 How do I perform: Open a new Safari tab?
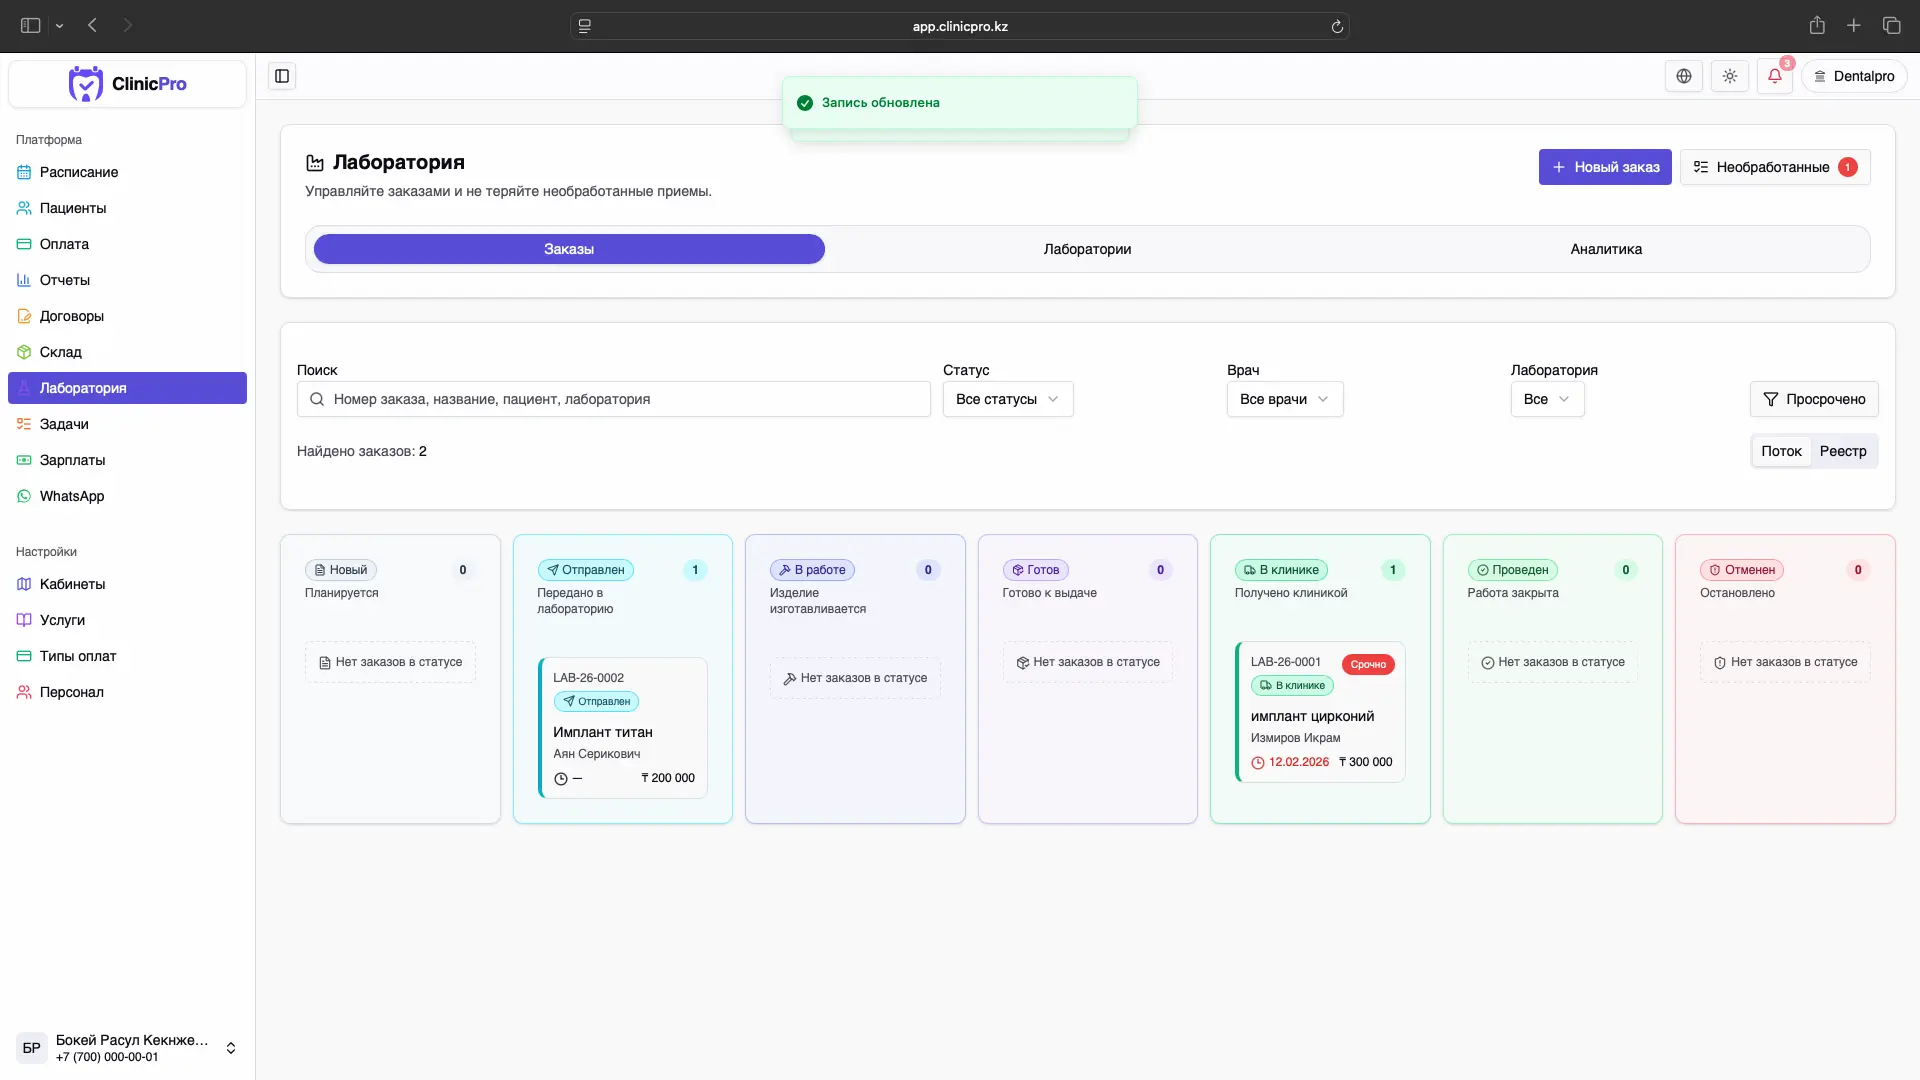(x=1854, y=25)
